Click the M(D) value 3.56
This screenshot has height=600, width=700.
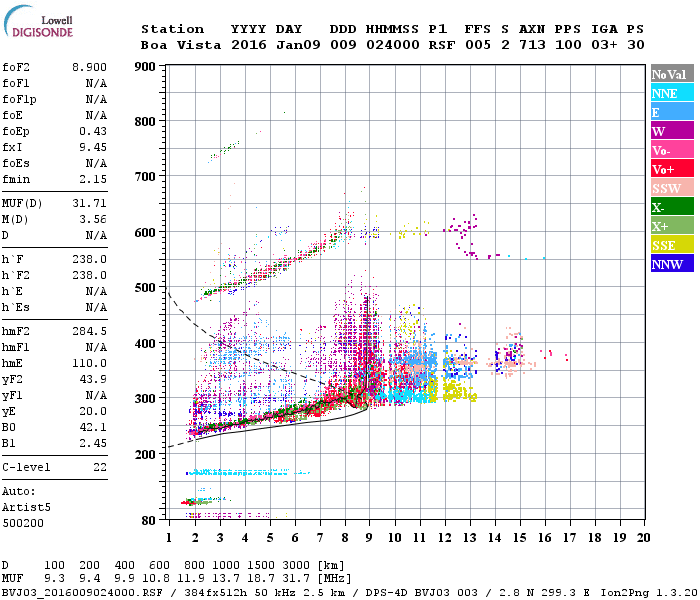(93, 220)
